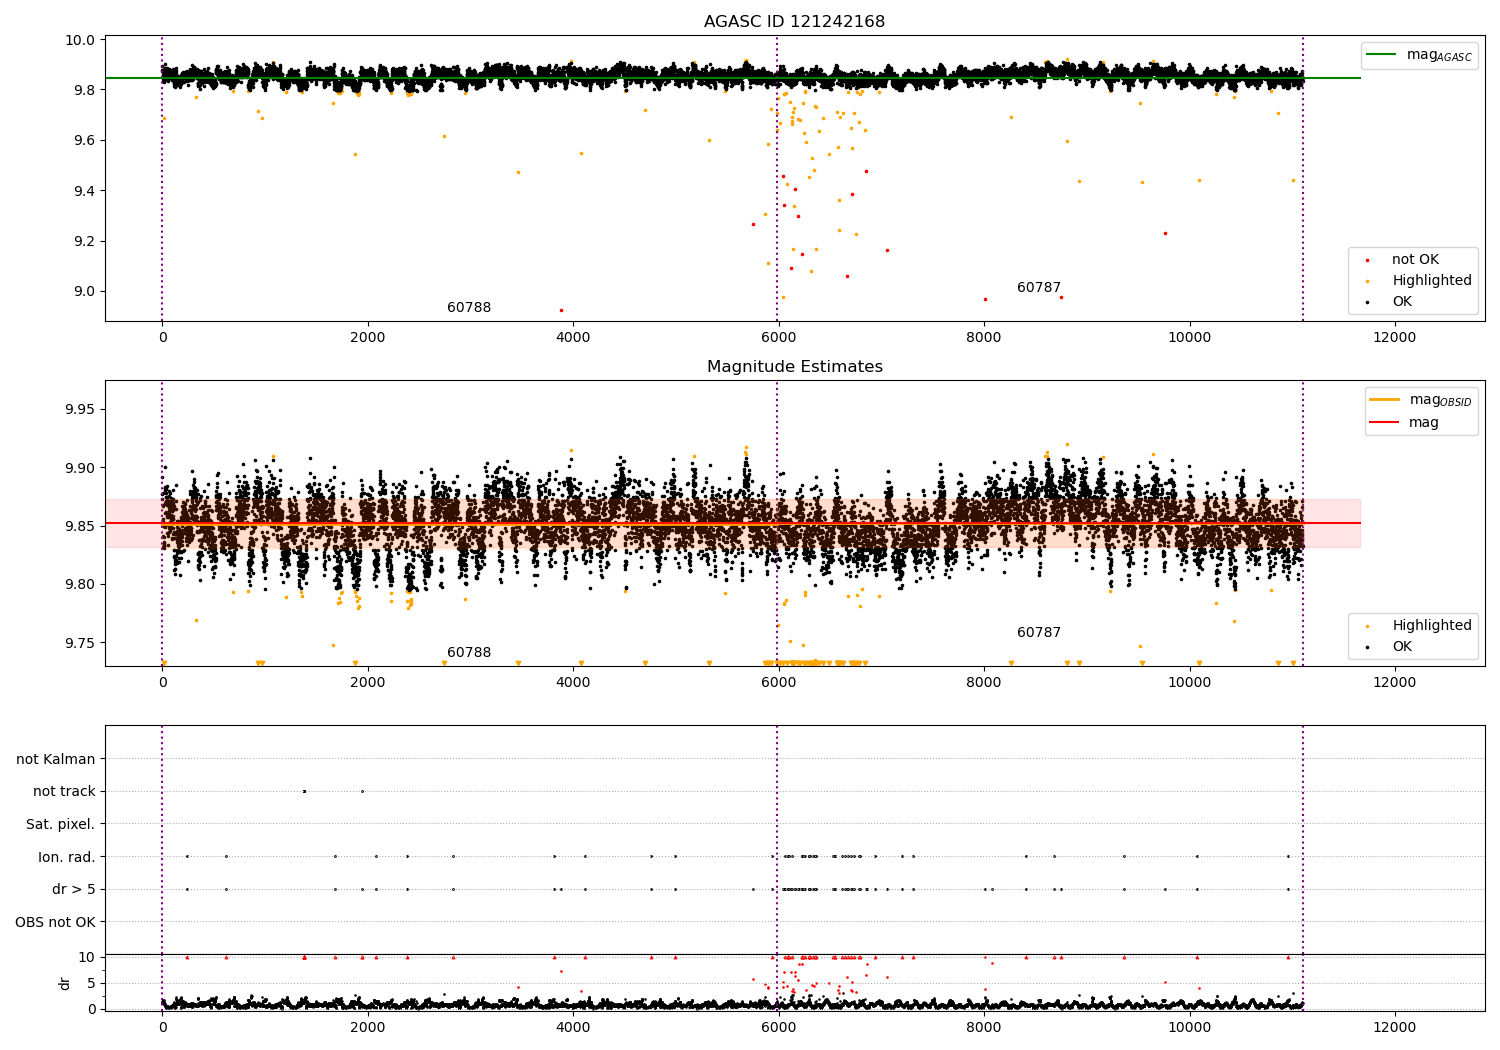The width and height of the screenshot is (1500, 1050).
Task: Click the 'AGASC ID 121242168' plot title
Action: (794, 22)
